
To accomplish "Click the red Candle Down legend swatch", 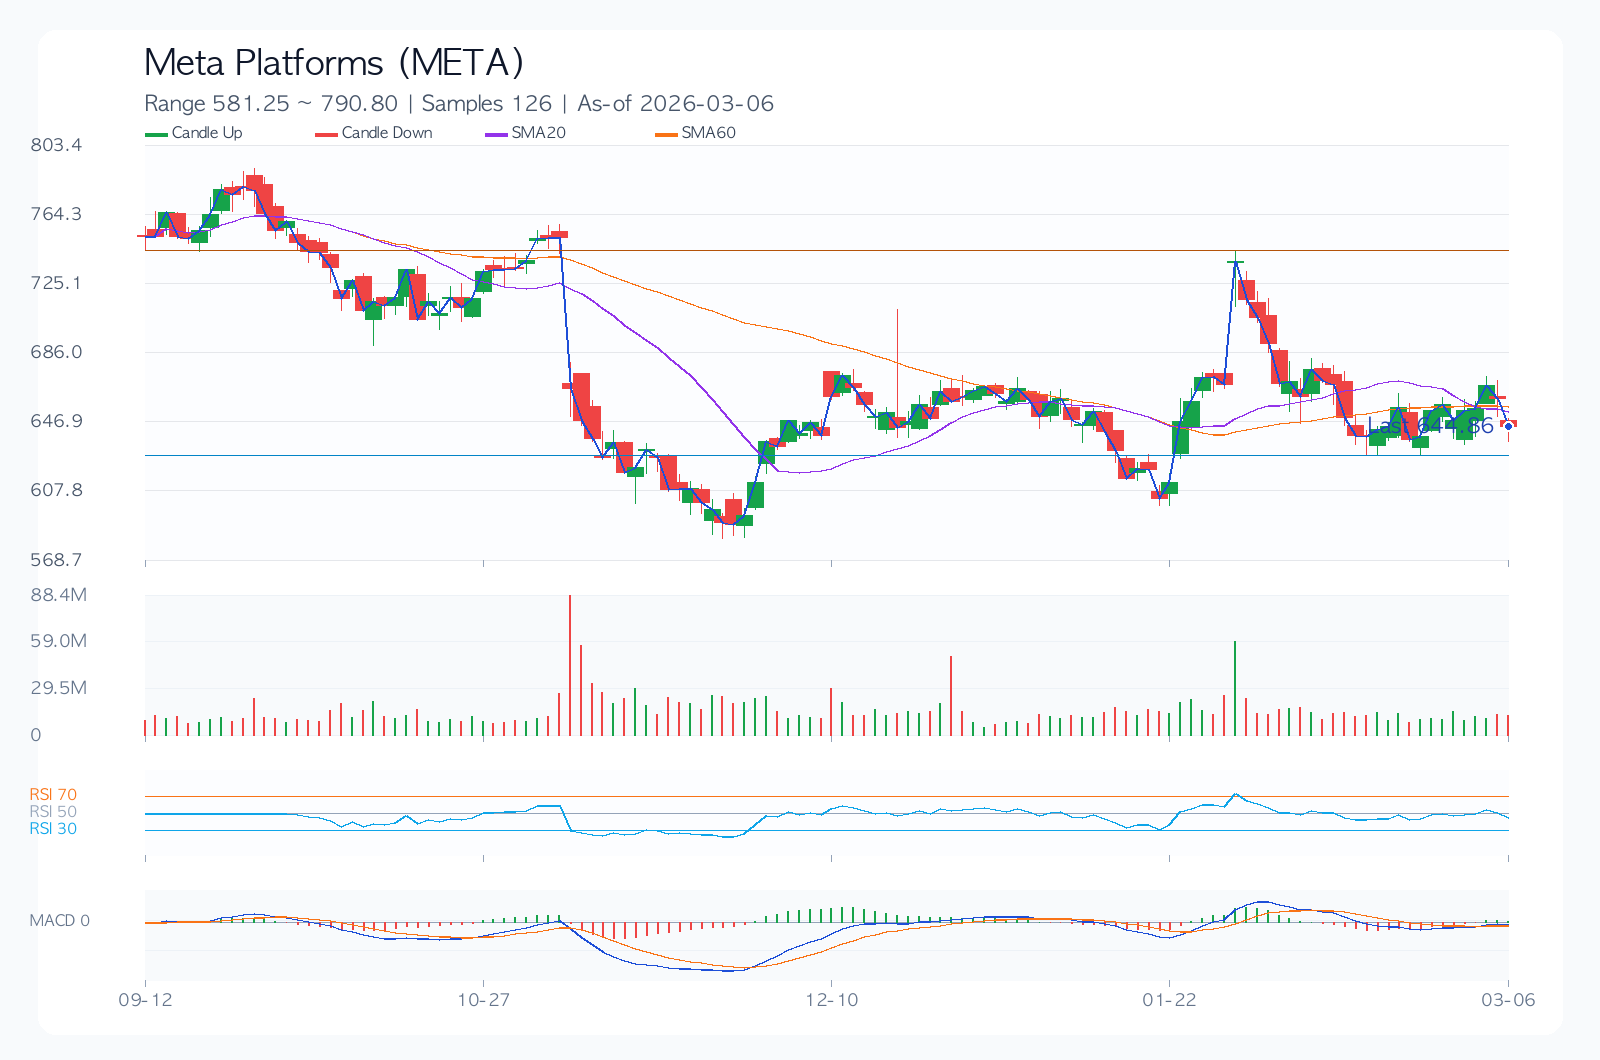I will point(326,134).
